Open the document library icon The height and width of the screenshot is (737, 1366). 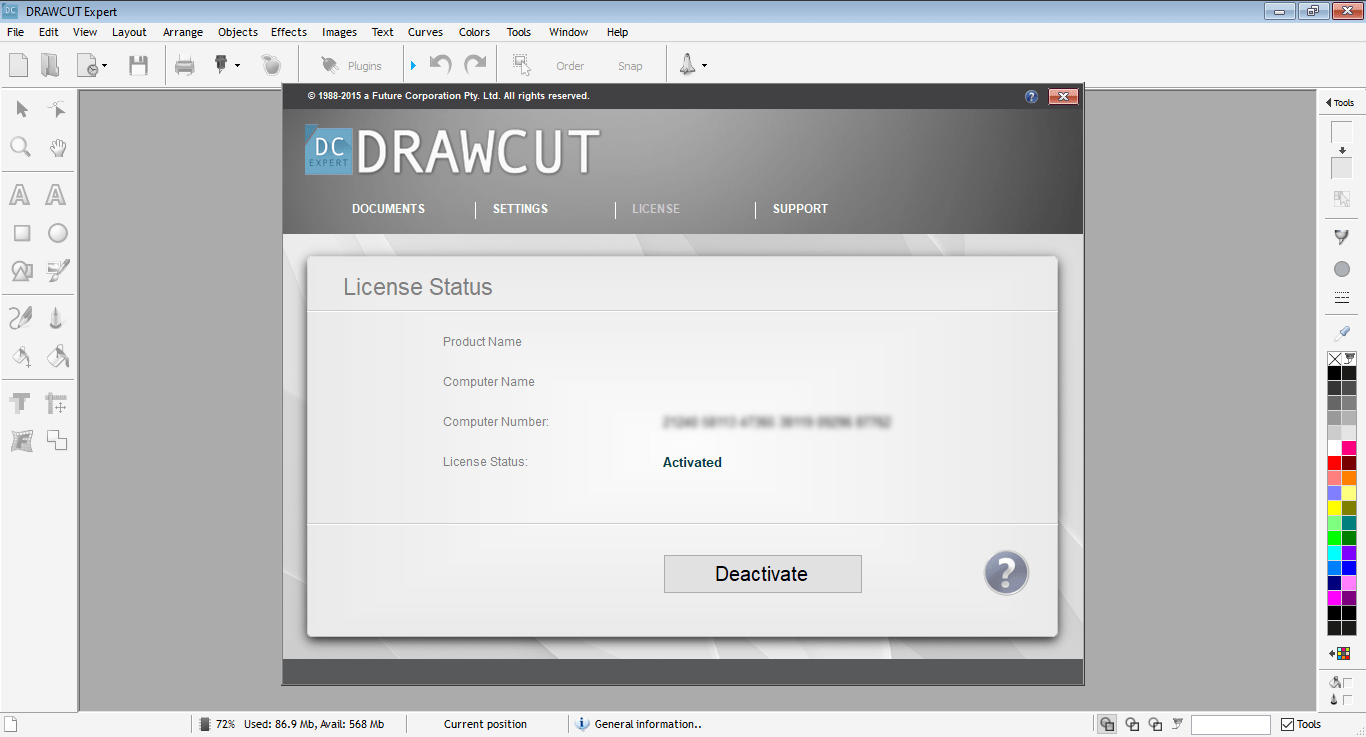50,66
